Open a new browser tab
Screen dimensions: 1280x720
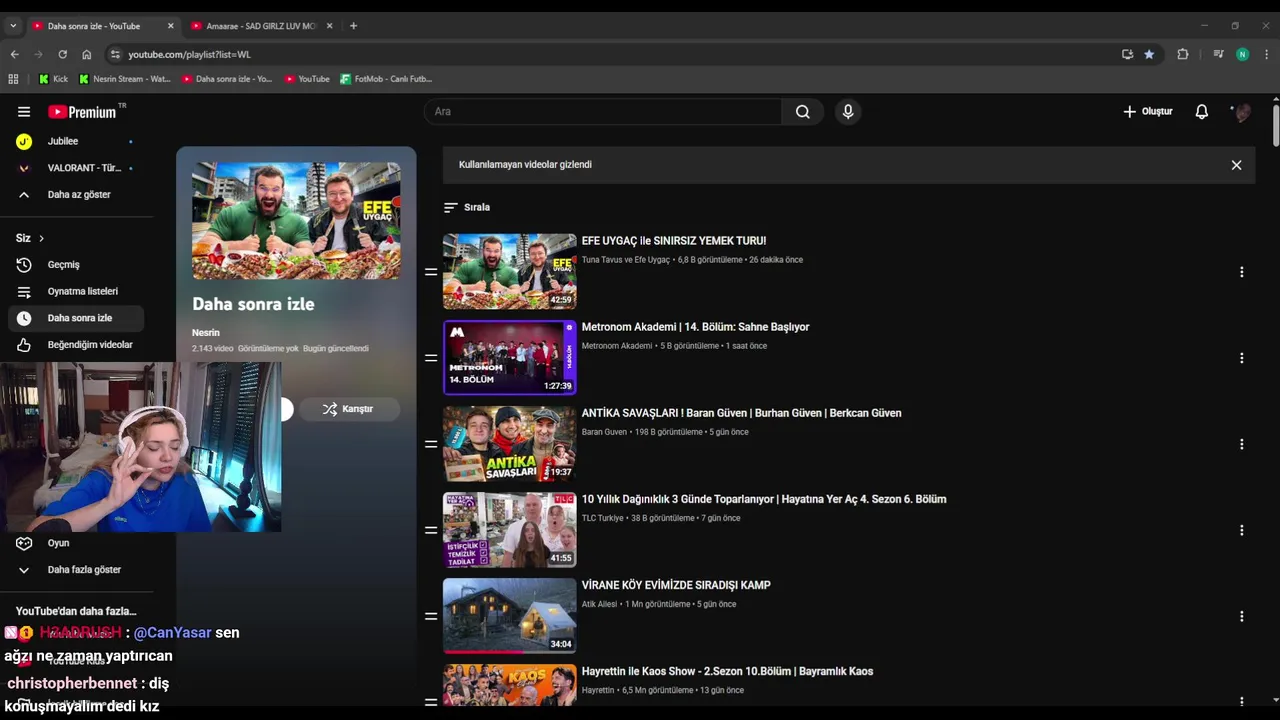click(353, 26)
